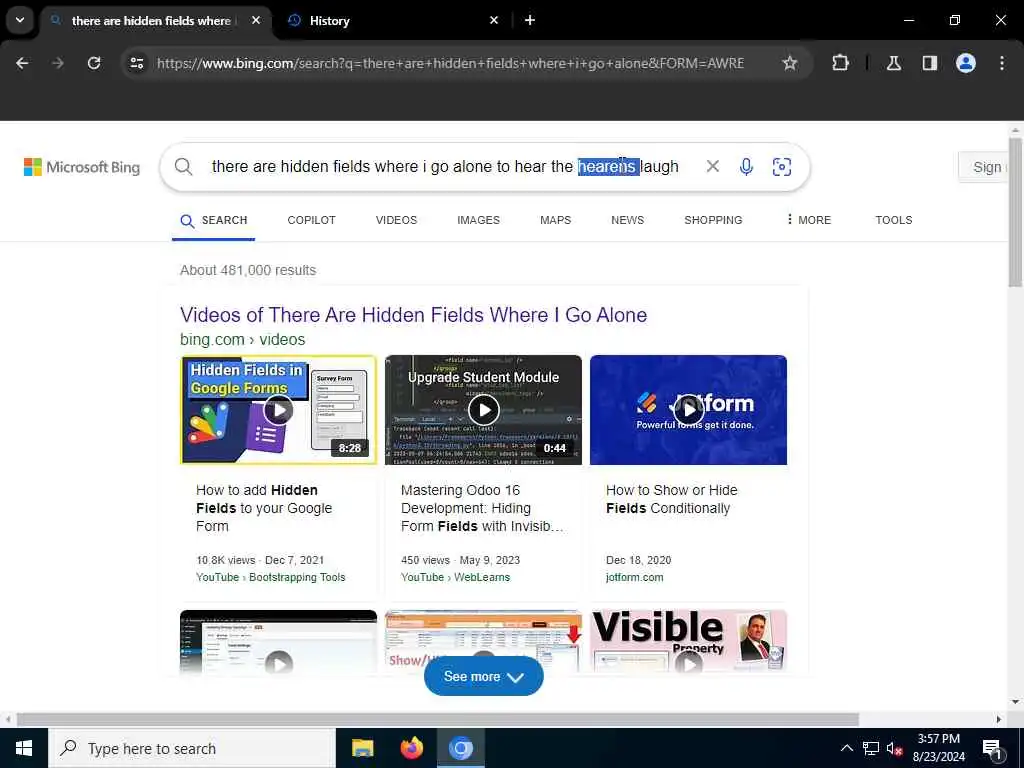
Task: Click into the Bing search query field
Action: pos(445,167)
